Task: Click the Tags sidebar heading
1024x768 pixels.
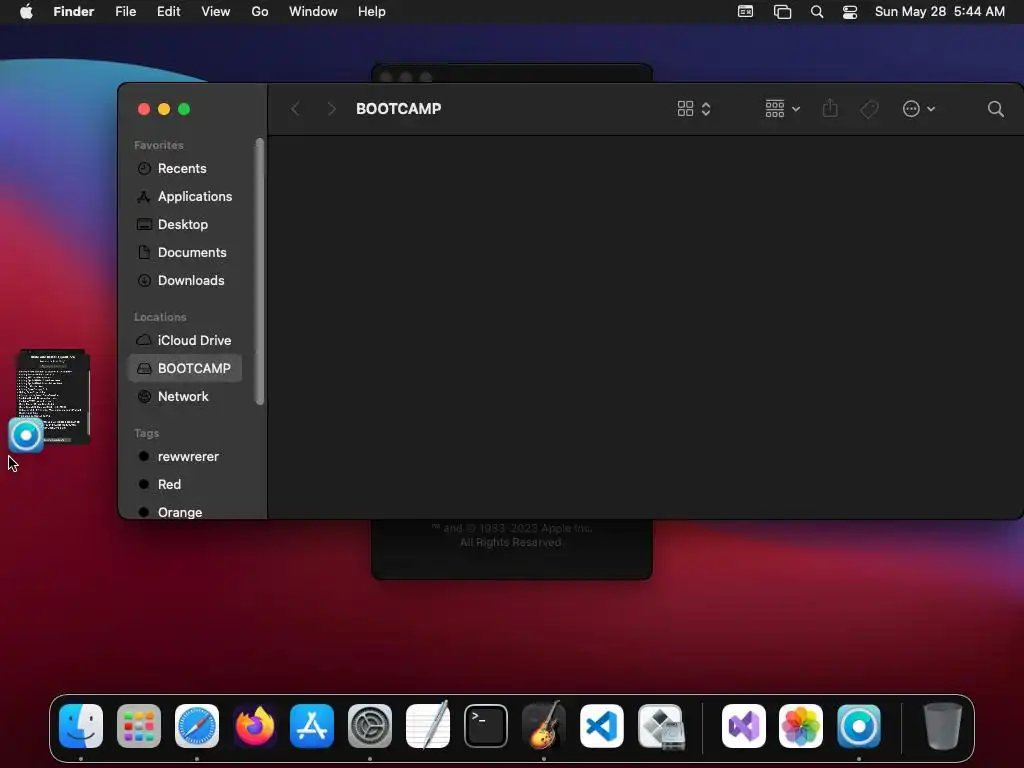Action: 146,433
